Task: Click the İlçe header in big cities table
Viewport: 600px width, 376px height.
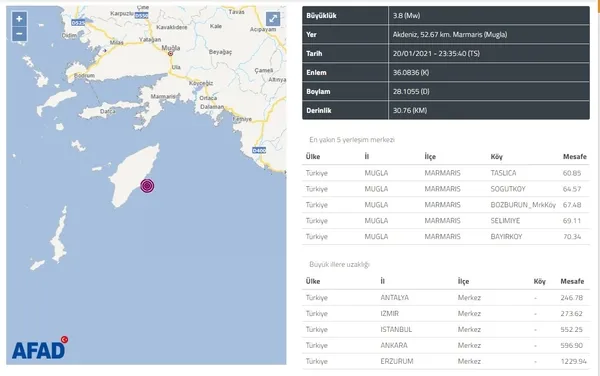Action: pyautogui.click(x=463, y=282)
